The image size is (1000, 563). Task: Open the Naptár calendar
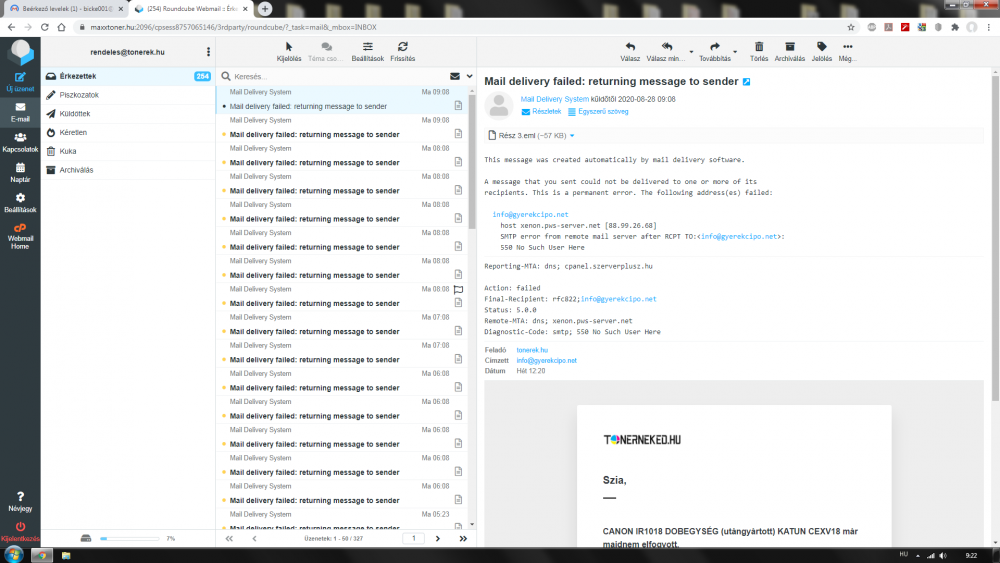(x=20, y=173)
